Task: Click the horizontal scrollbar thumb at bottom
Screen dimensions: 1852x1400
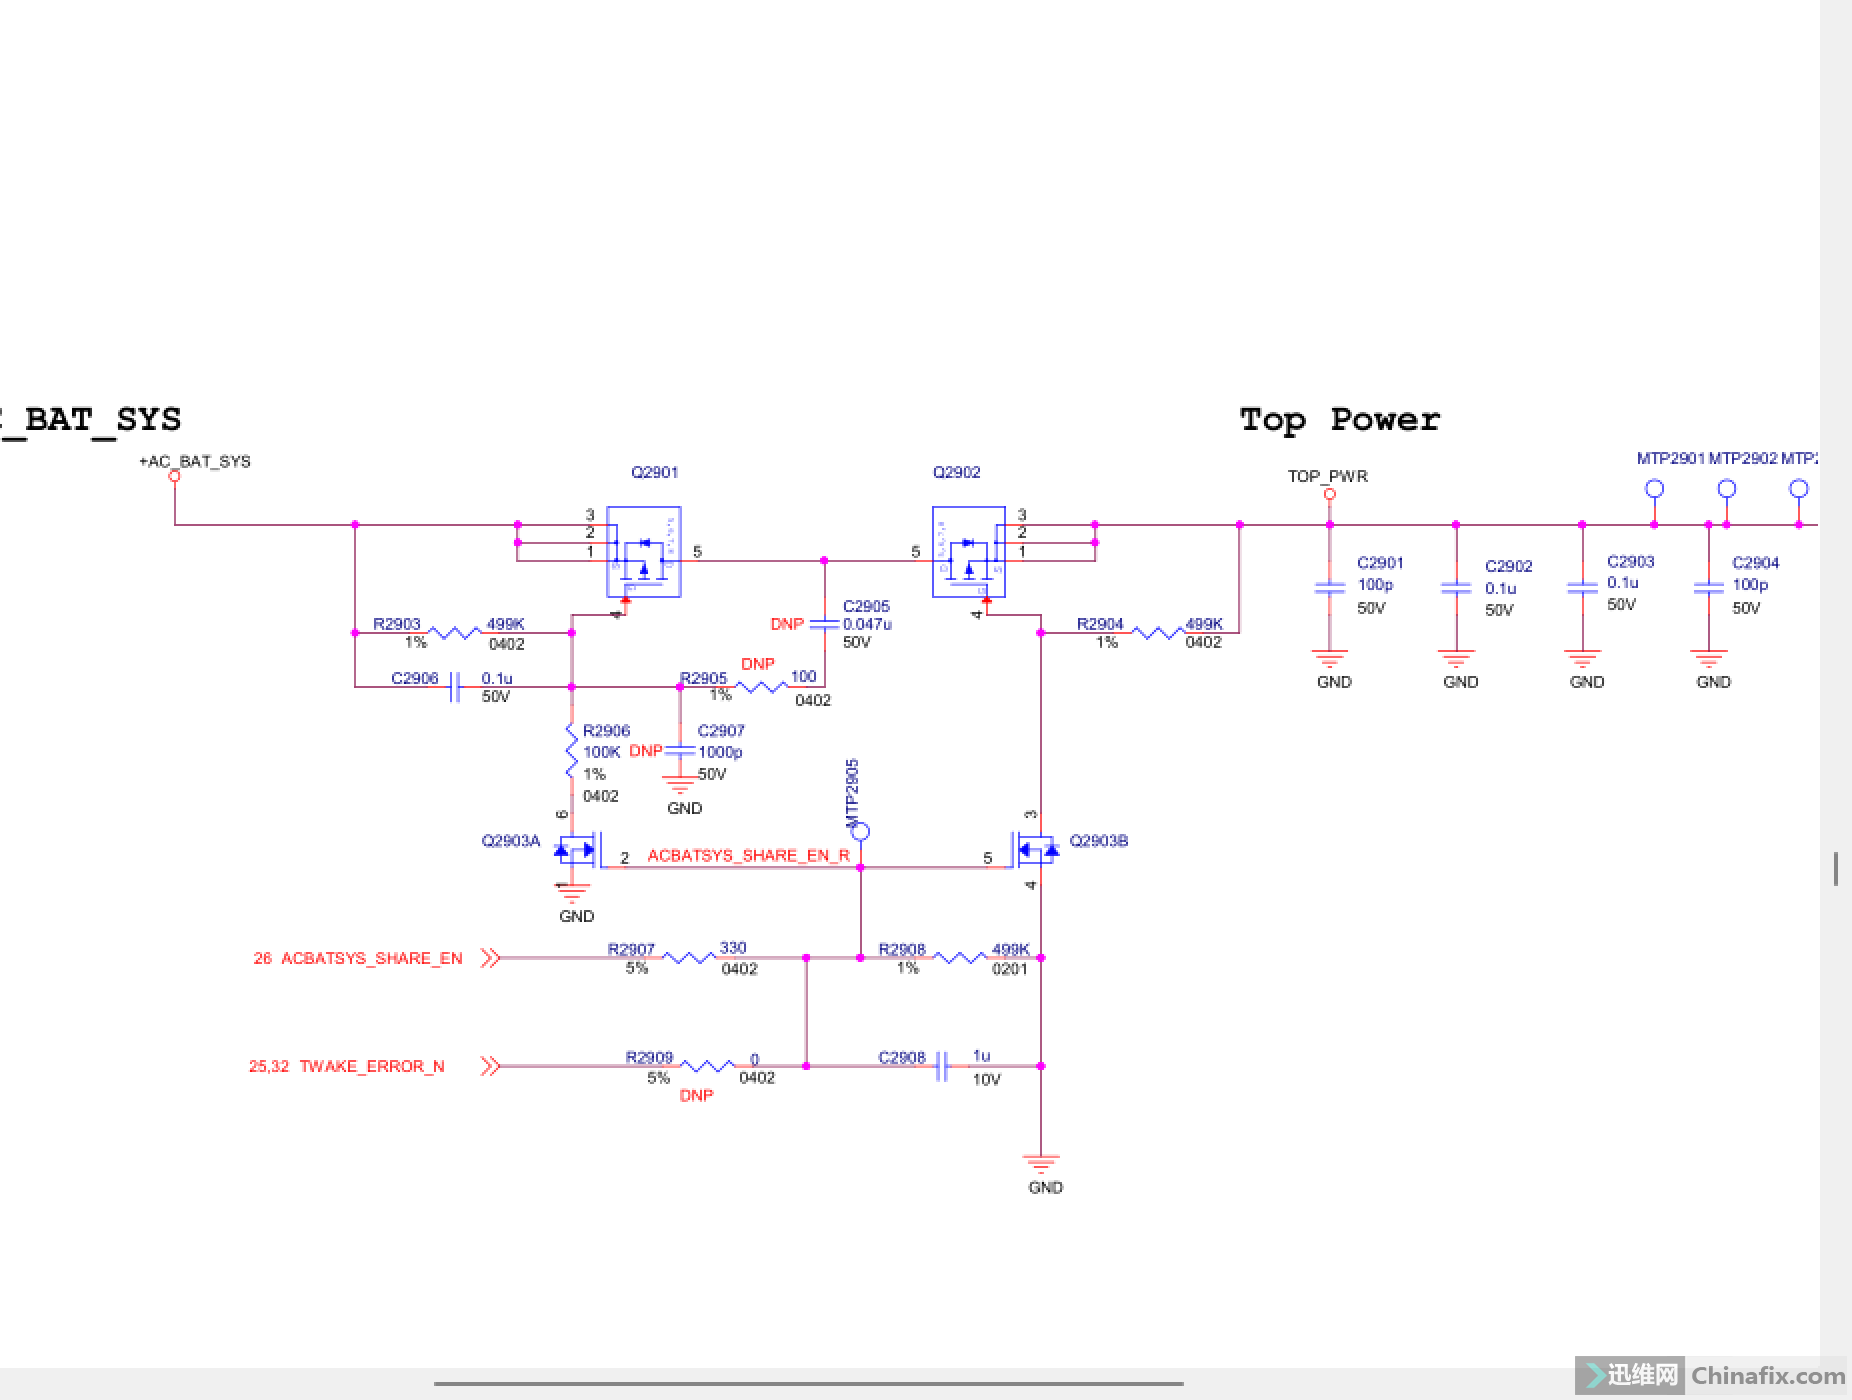Action: coord(809,1384)
